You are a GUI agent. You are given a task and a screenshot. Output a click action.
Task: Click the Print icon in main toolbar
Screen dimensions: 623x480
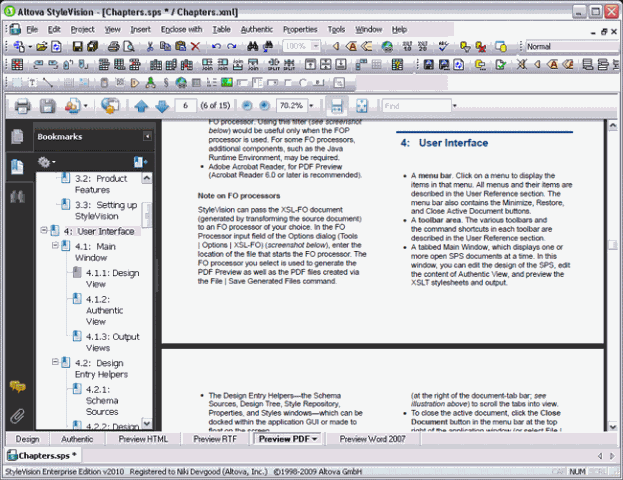(114, 46)
